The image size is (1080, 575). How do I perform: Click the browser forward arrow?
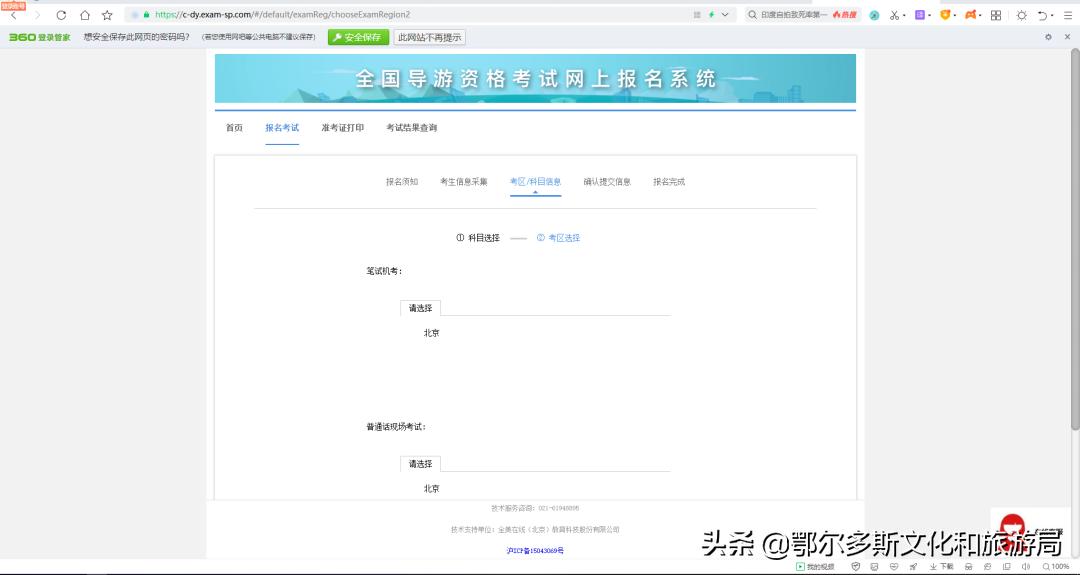coord(37,15)
